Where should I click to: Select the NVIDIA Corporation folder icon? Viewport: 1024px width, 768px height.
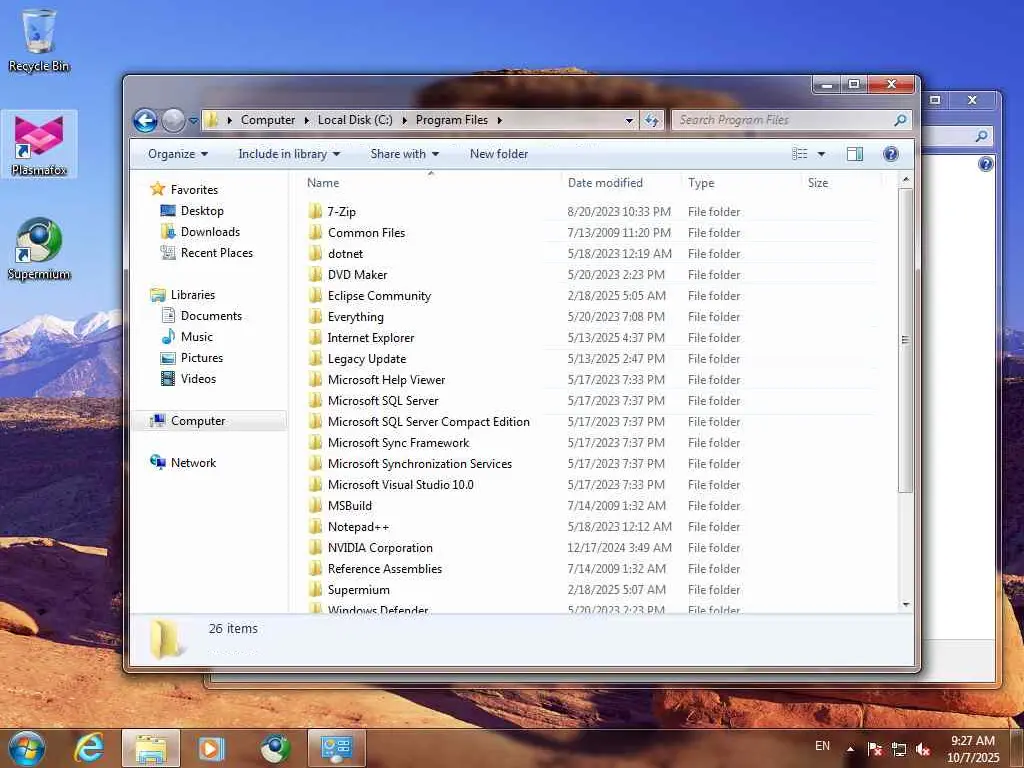[315, 547]
